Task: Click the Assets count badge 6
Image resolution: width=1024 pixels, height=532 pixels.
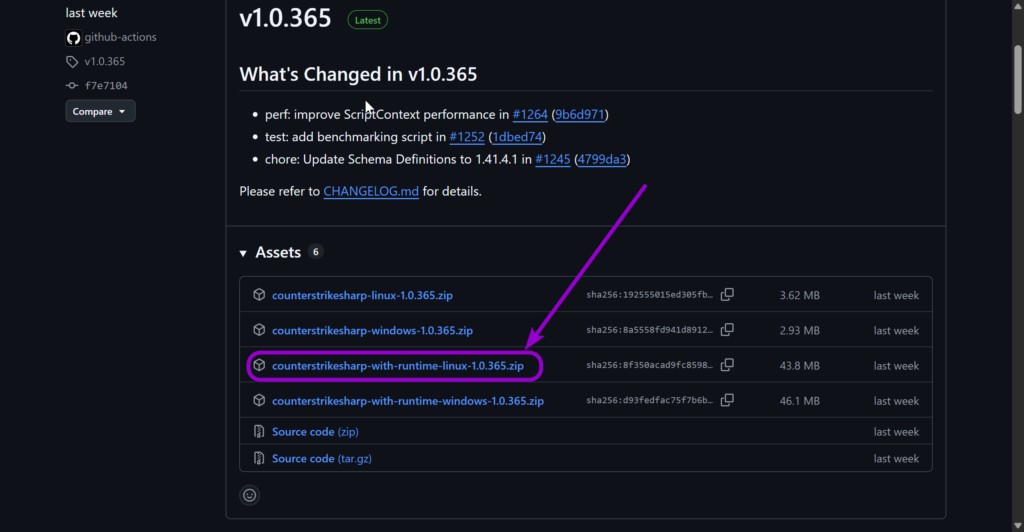Action: tap(315, 252)
